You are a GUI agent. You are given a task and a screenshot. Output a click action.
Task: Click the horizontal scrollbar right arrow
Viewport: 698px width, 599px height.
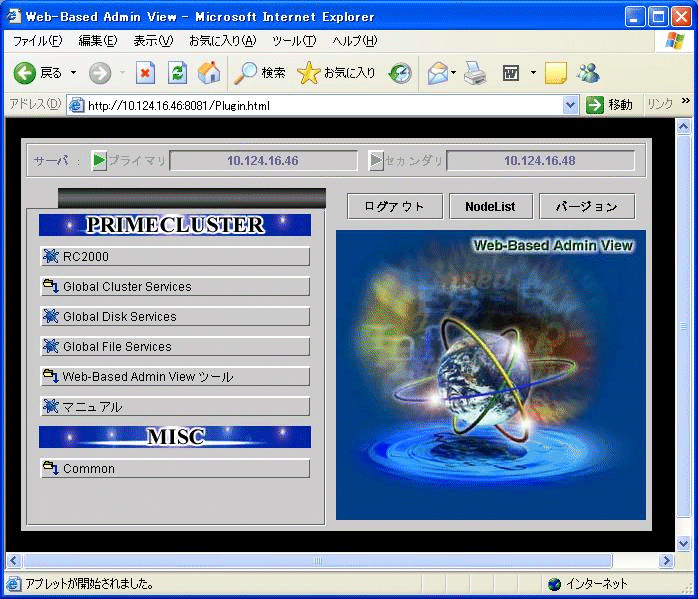tap(666, 560)
